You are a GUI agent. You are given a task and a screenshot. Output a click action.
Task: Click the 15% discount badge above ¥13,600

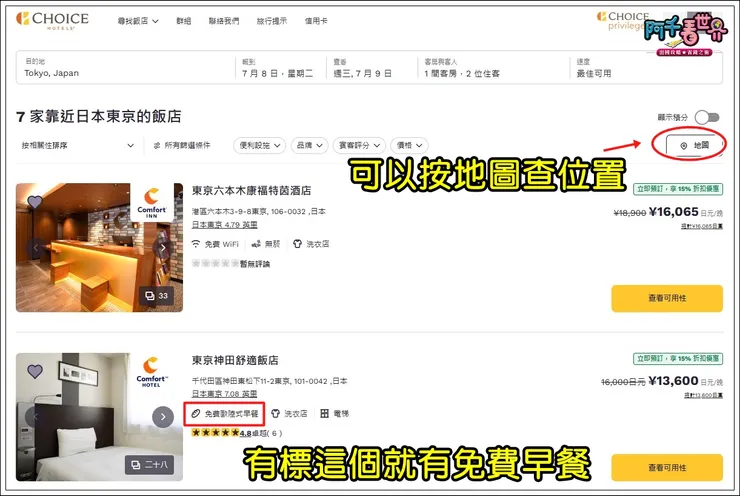(678, 359)
